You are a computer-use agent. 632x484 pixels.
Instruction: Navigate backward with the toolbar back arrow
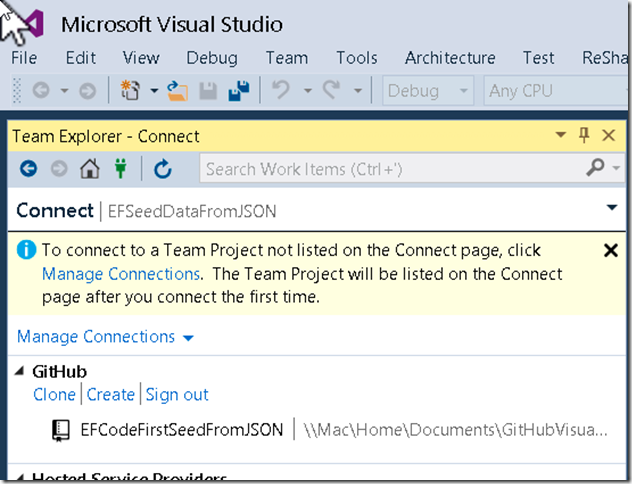pyautogui.click(x=41, y=90)
